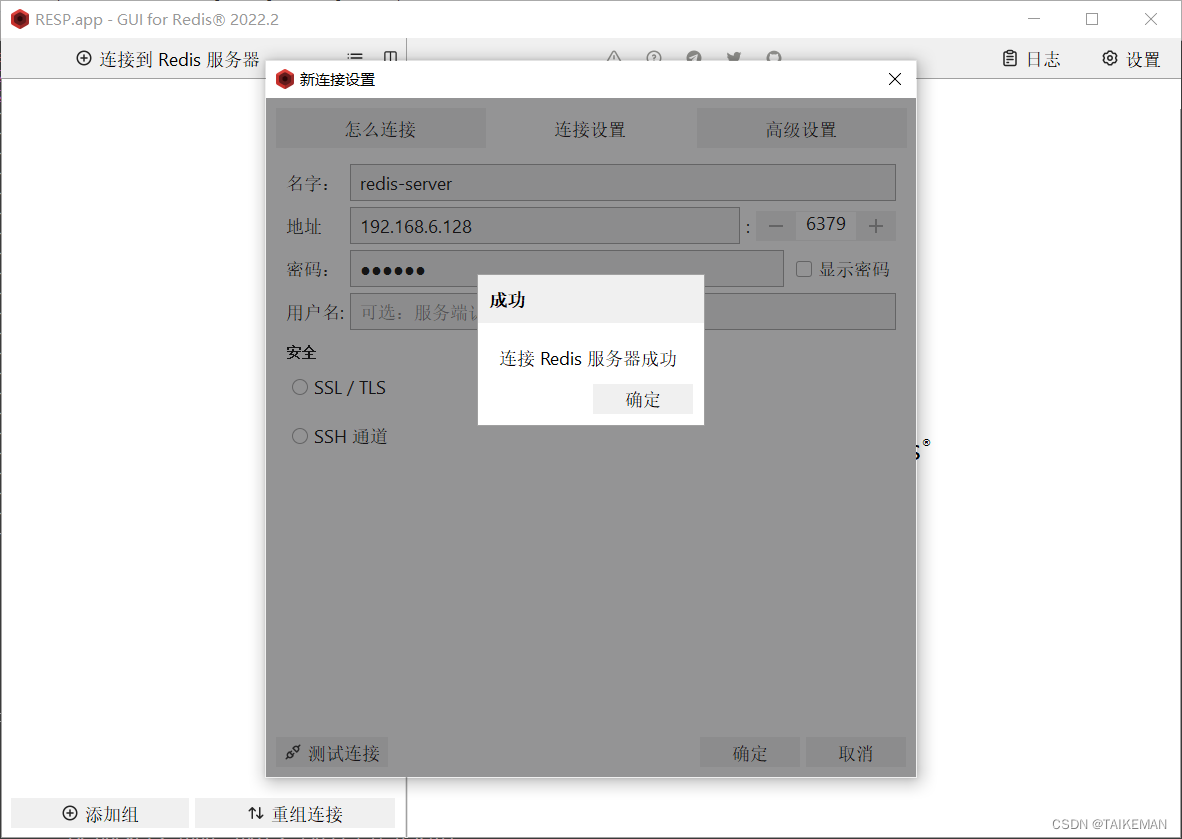Click the 成功 popup title
Viewport: 1182px width, 839px height.
click(x=507, y=300)
